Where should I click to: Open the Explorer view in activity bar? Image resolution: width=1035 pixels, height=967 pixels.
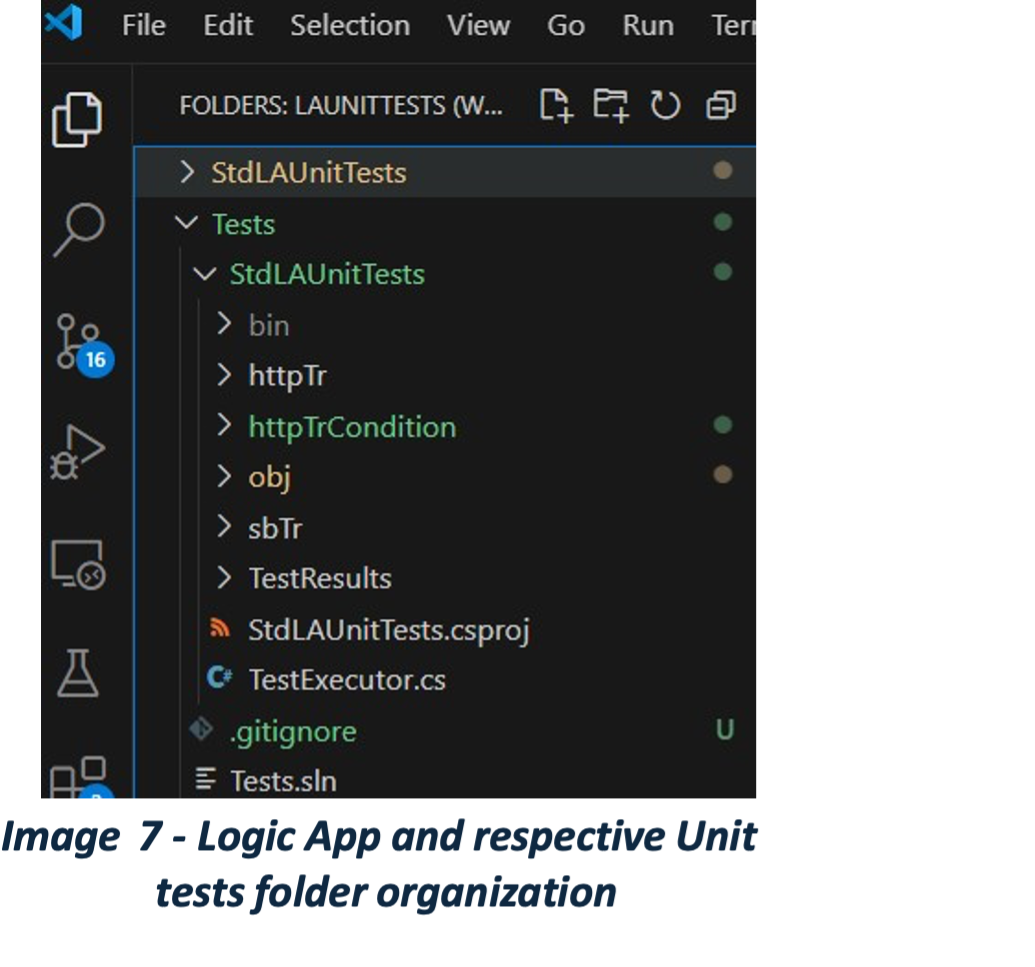pos(77,119)
